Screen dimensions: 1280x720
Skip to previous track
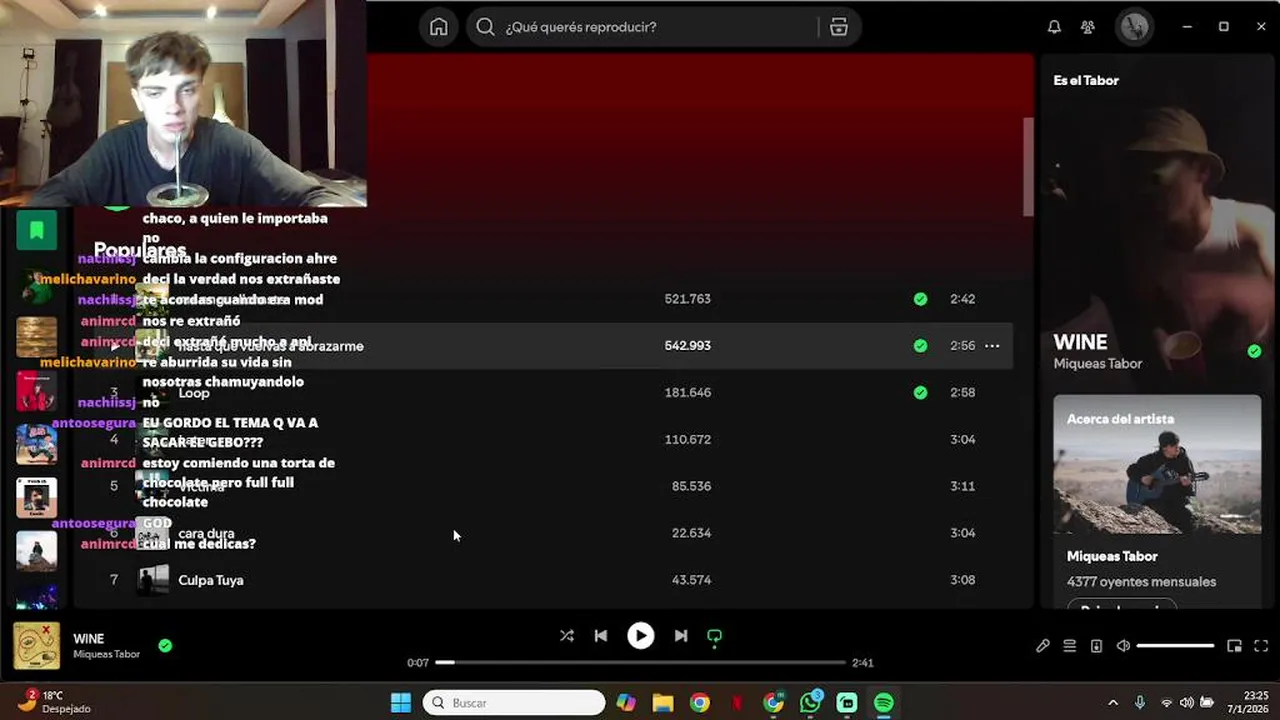[601, 636]
